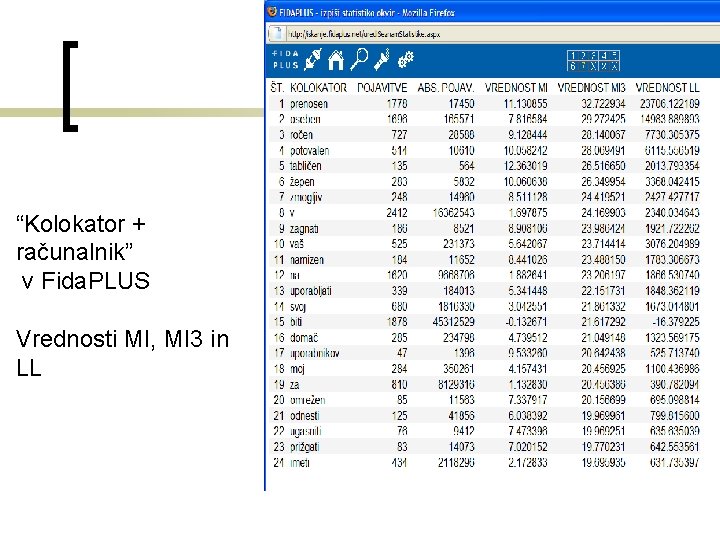720x540 pixels.
Task: Select the collocator word 'domač'
Action: 304,338
